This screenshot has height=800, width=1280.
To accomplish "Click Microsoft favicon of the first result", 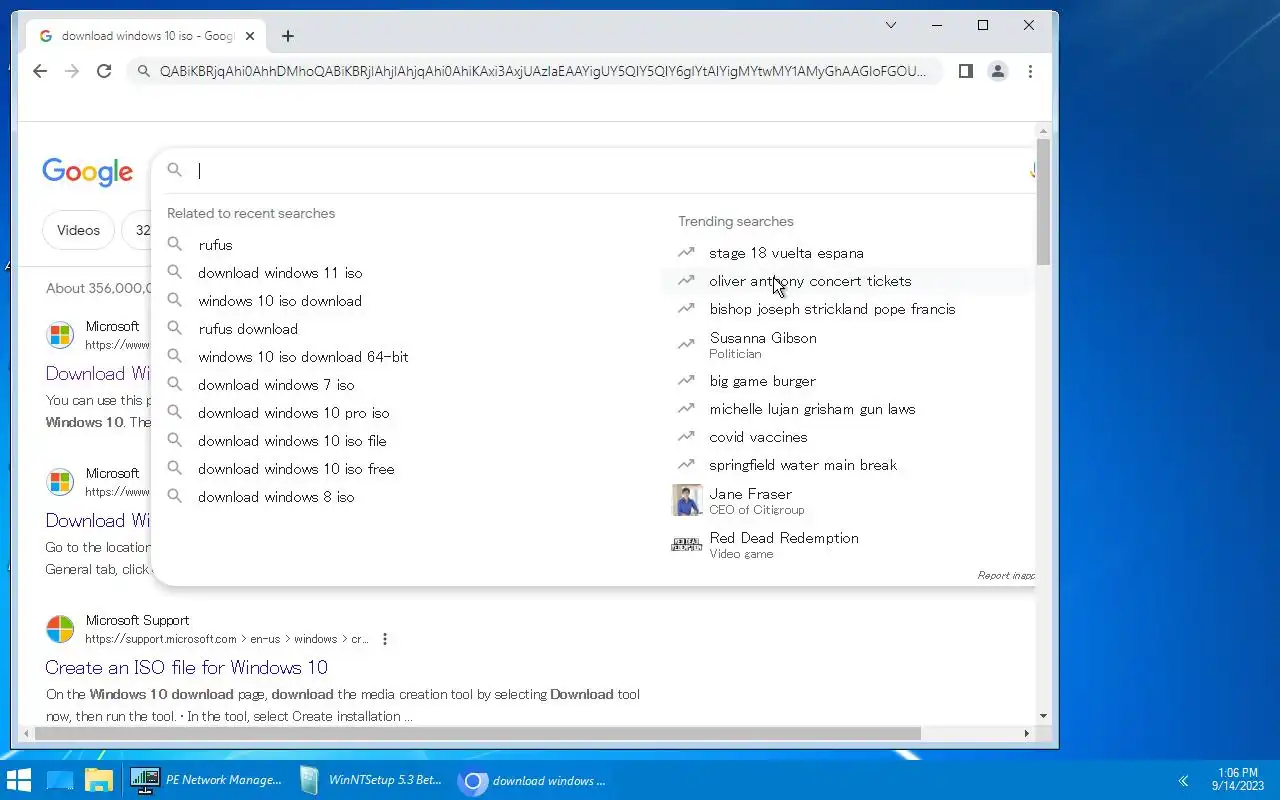I will click(60, 335).
